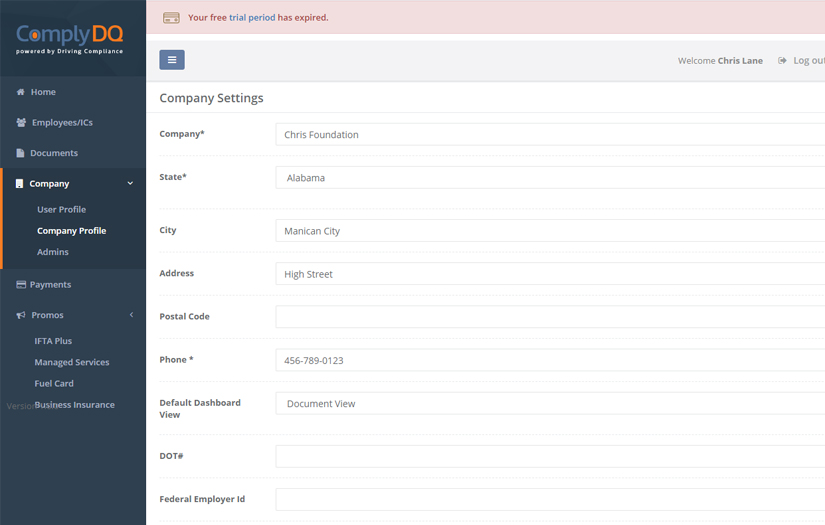Click the Default Dashboard View label
Screen dimensions: 825x525
[200, 409]
